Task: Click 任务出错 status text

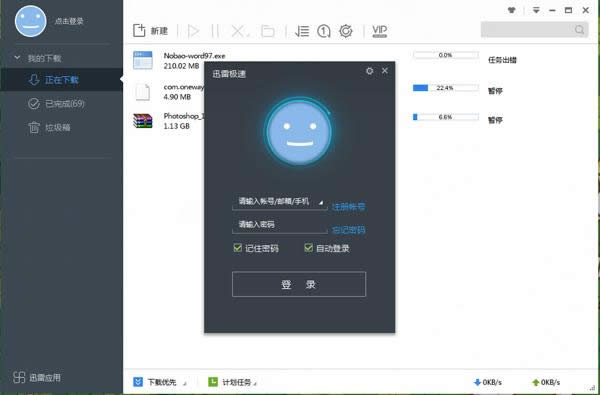Action: pyautogui.click(x=502, y=60)
